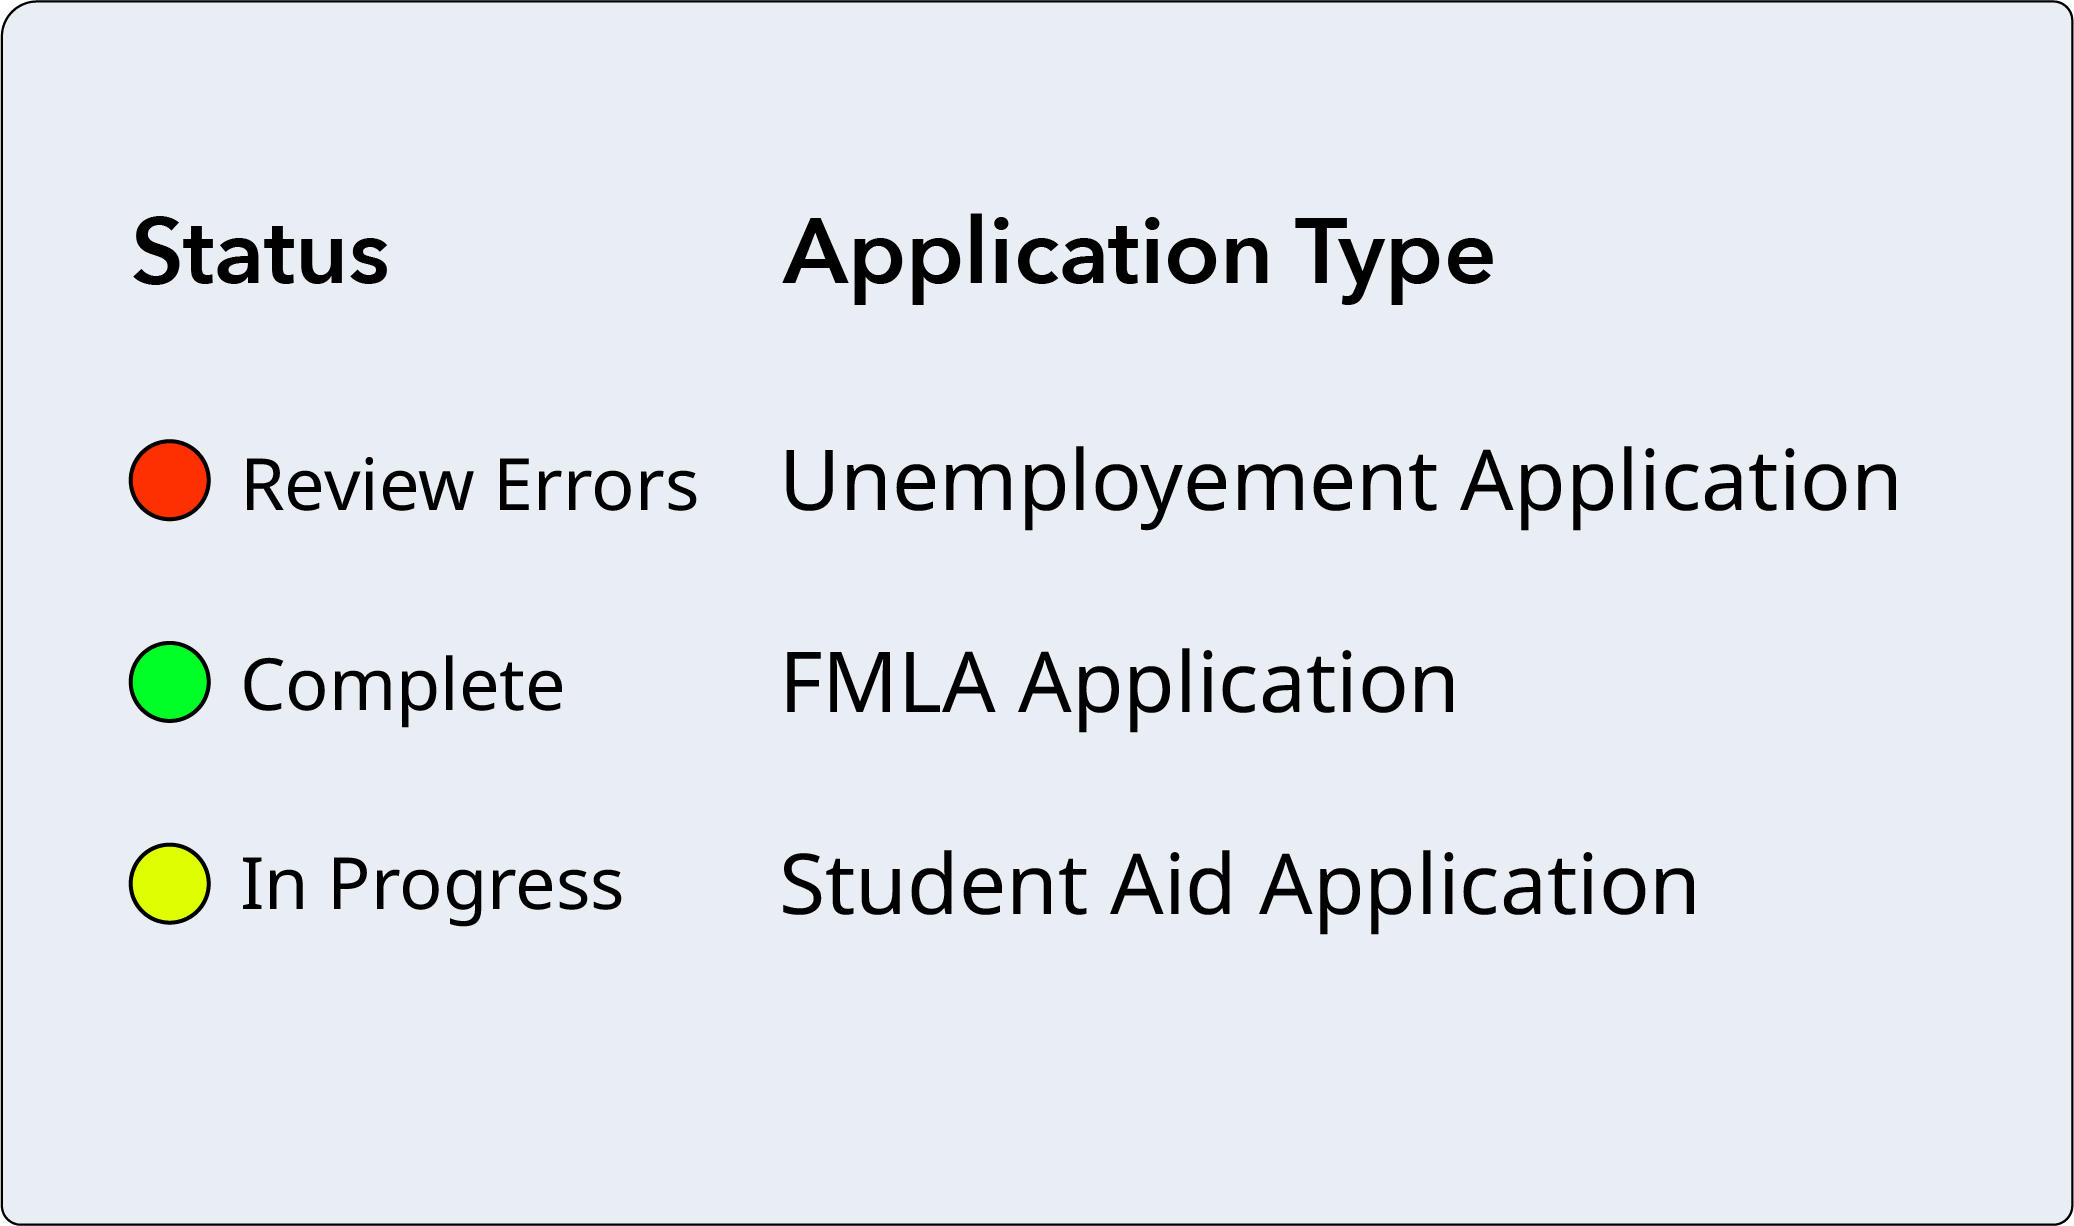The height and width of the screenshot is (1226, 2074).
Task: Click the word Unemployement in first row
Action: tap(1108, 482)
